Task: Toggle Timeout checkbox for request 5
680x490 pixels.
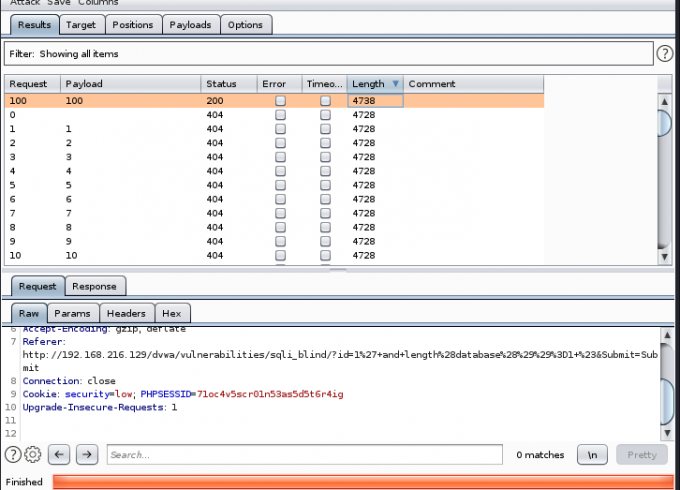Action: pos(325,185)
